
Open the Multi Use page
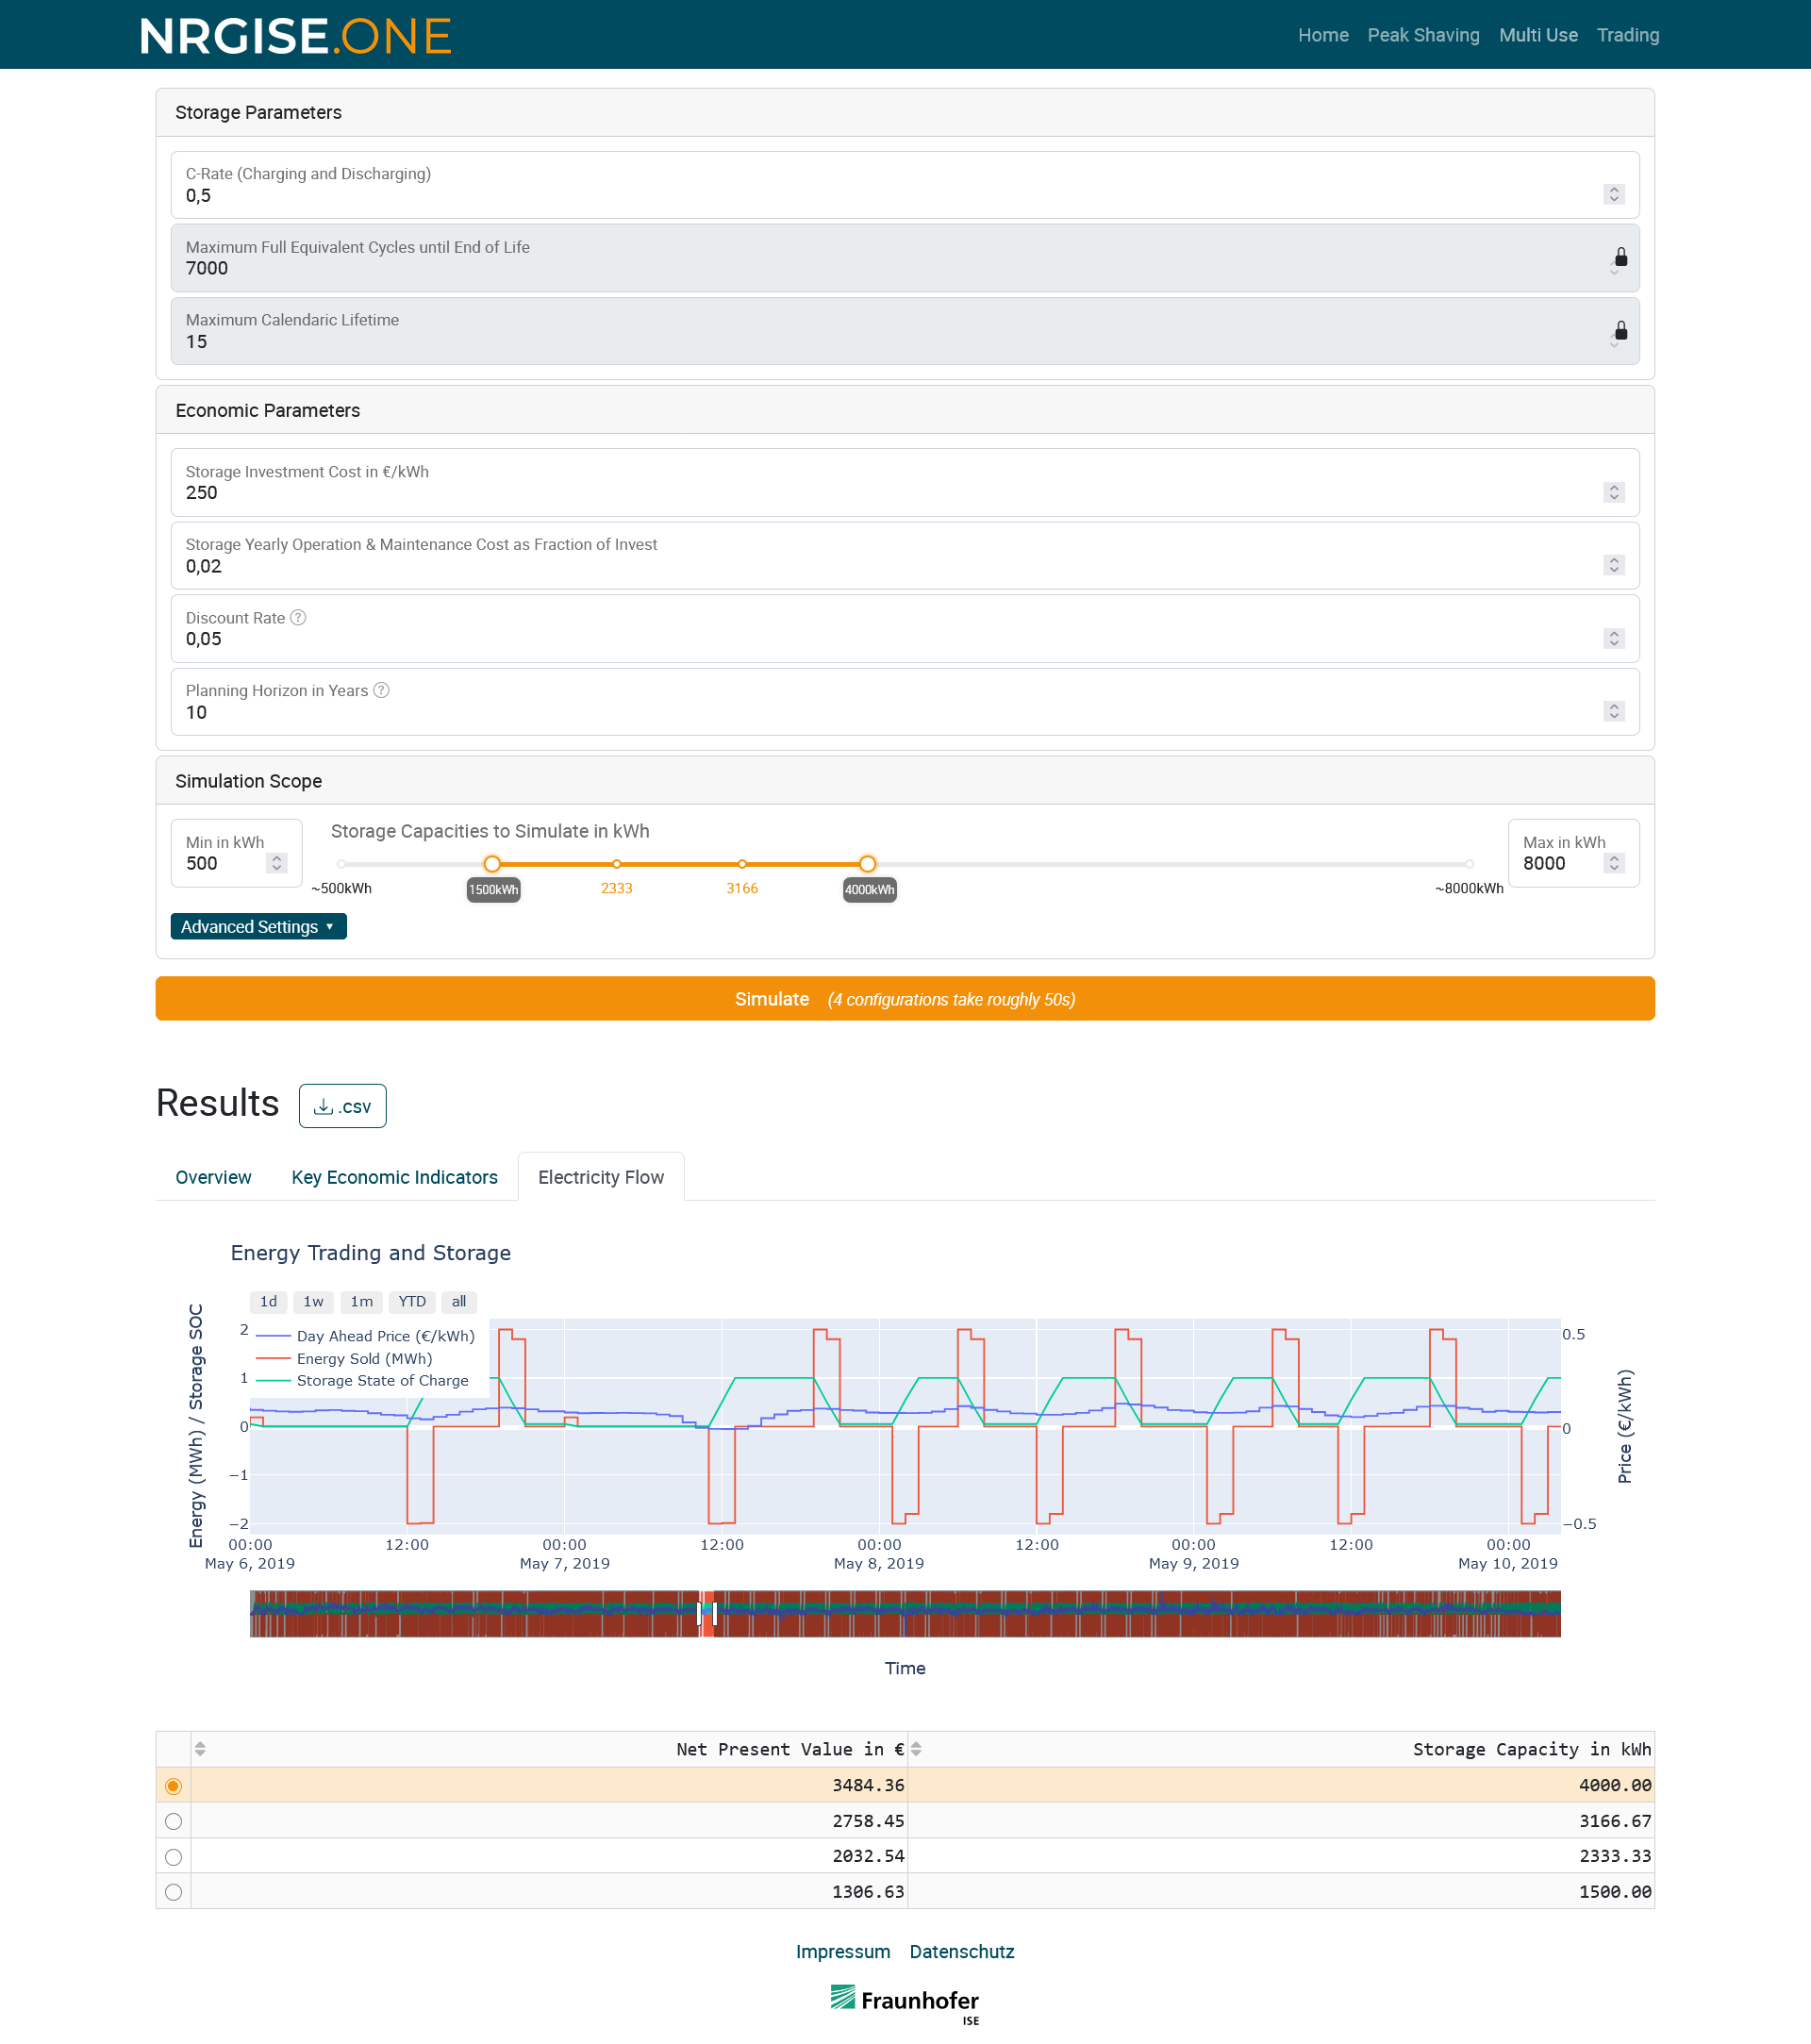[x=1538, y=35]
